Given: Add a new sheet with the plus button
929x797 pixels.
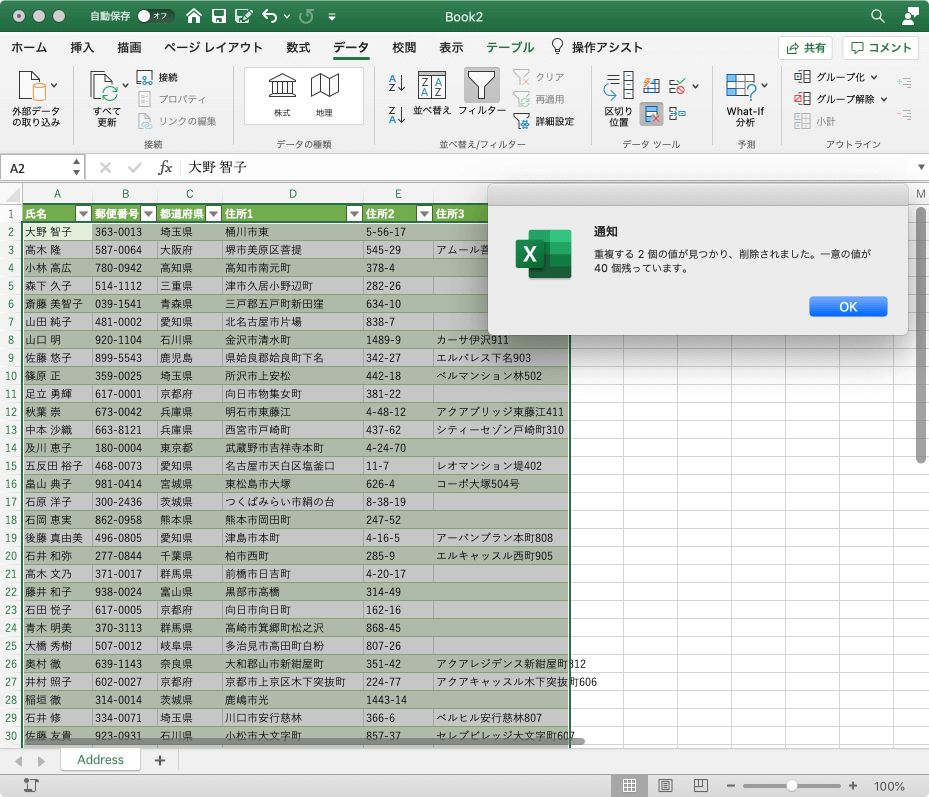Looking at the screenshot, I should point(159,760).
